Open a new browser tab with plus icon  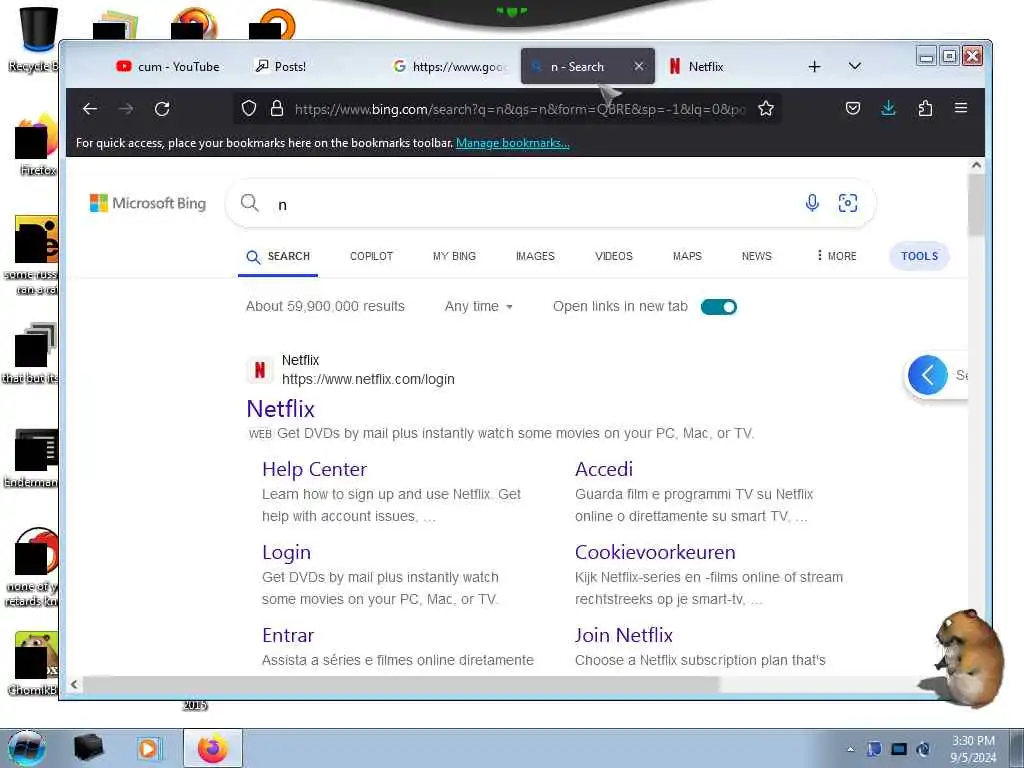814,67
